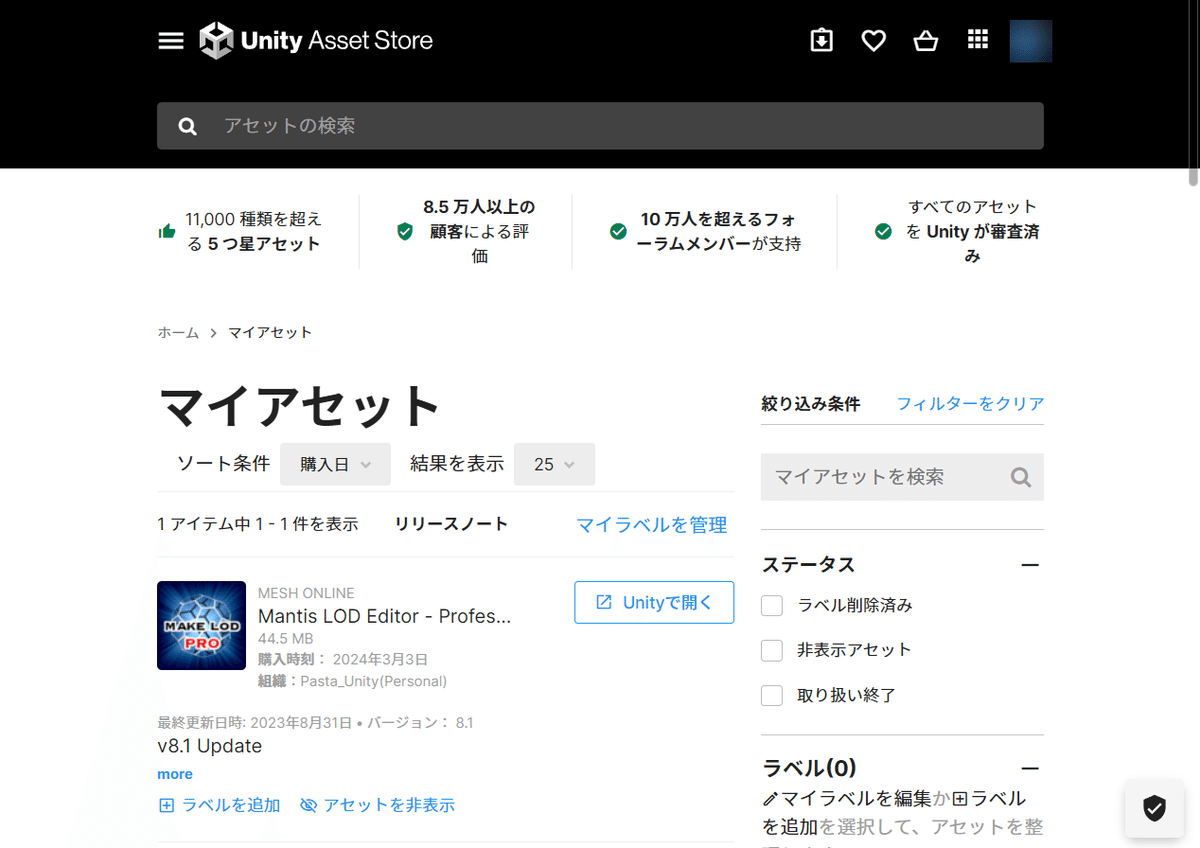Enable the 取り扱い終了 filter
The height and width of the screenshot is (848, 1200).
[x=771, y=695]
